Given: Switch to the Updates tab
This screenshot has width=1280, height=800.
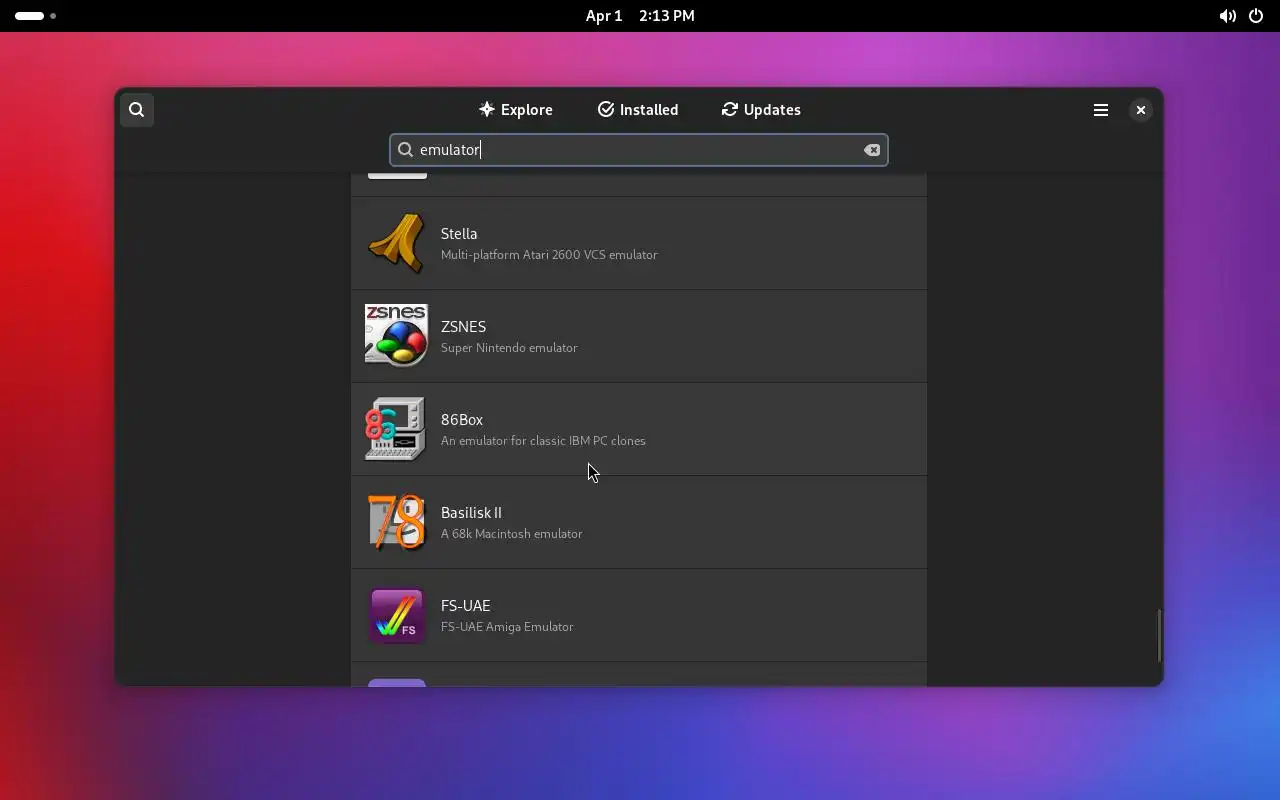Looking at the screenshot, I should tap(761, 110).
